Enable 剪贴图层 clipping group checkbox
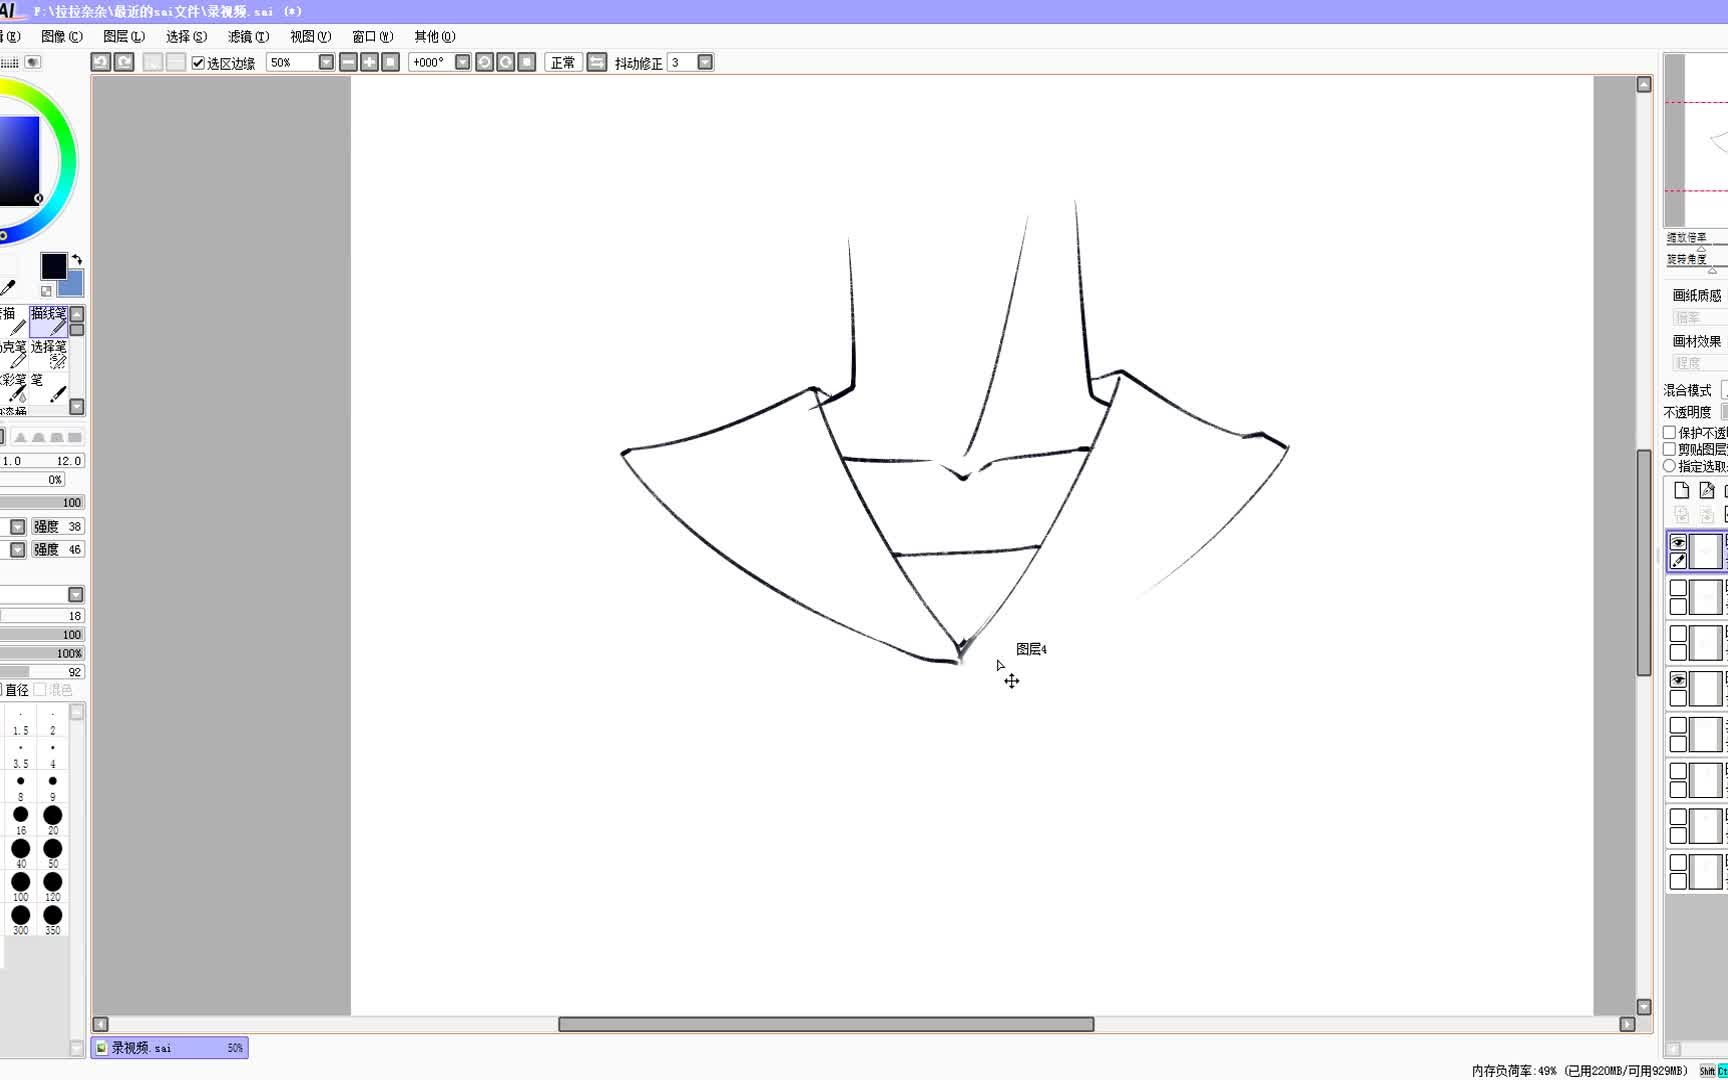Viewport: 1728px width, 1080px height. 1669,449
